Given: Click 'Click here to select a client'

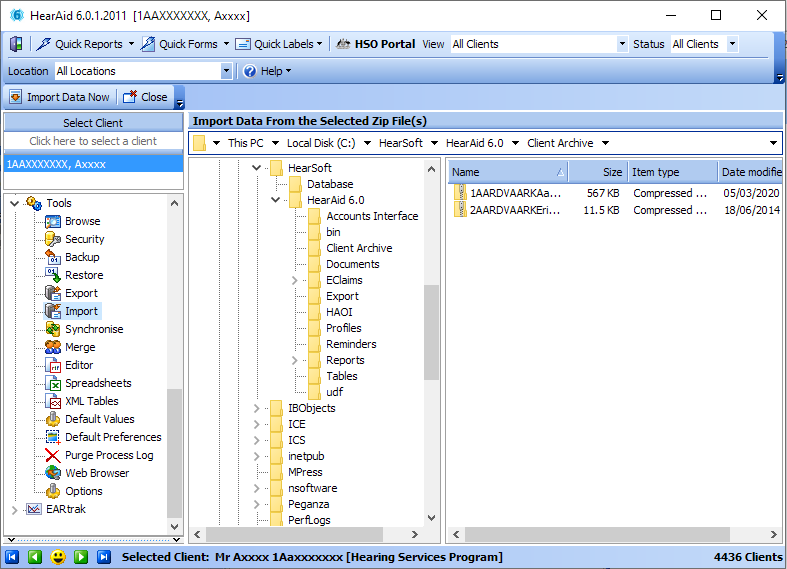Looking at the screenshot, I should [x=93, y=141].
